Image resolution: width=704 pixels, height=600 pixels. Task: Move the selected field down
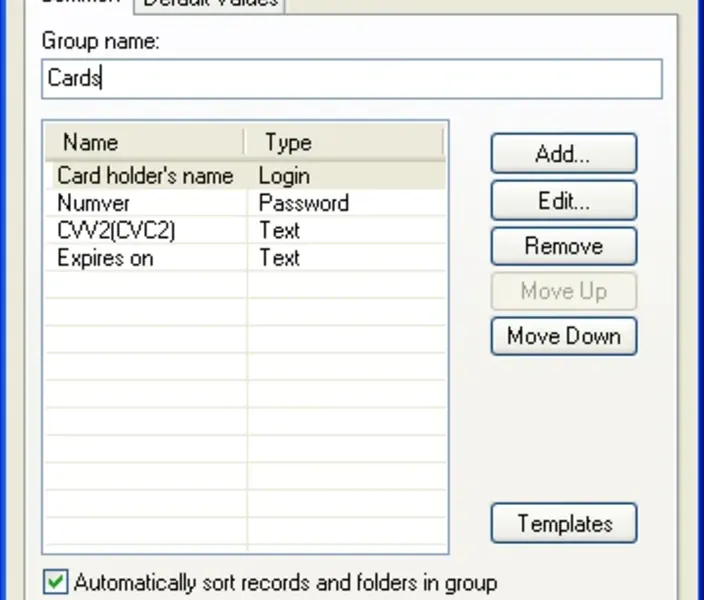(563, 337)
